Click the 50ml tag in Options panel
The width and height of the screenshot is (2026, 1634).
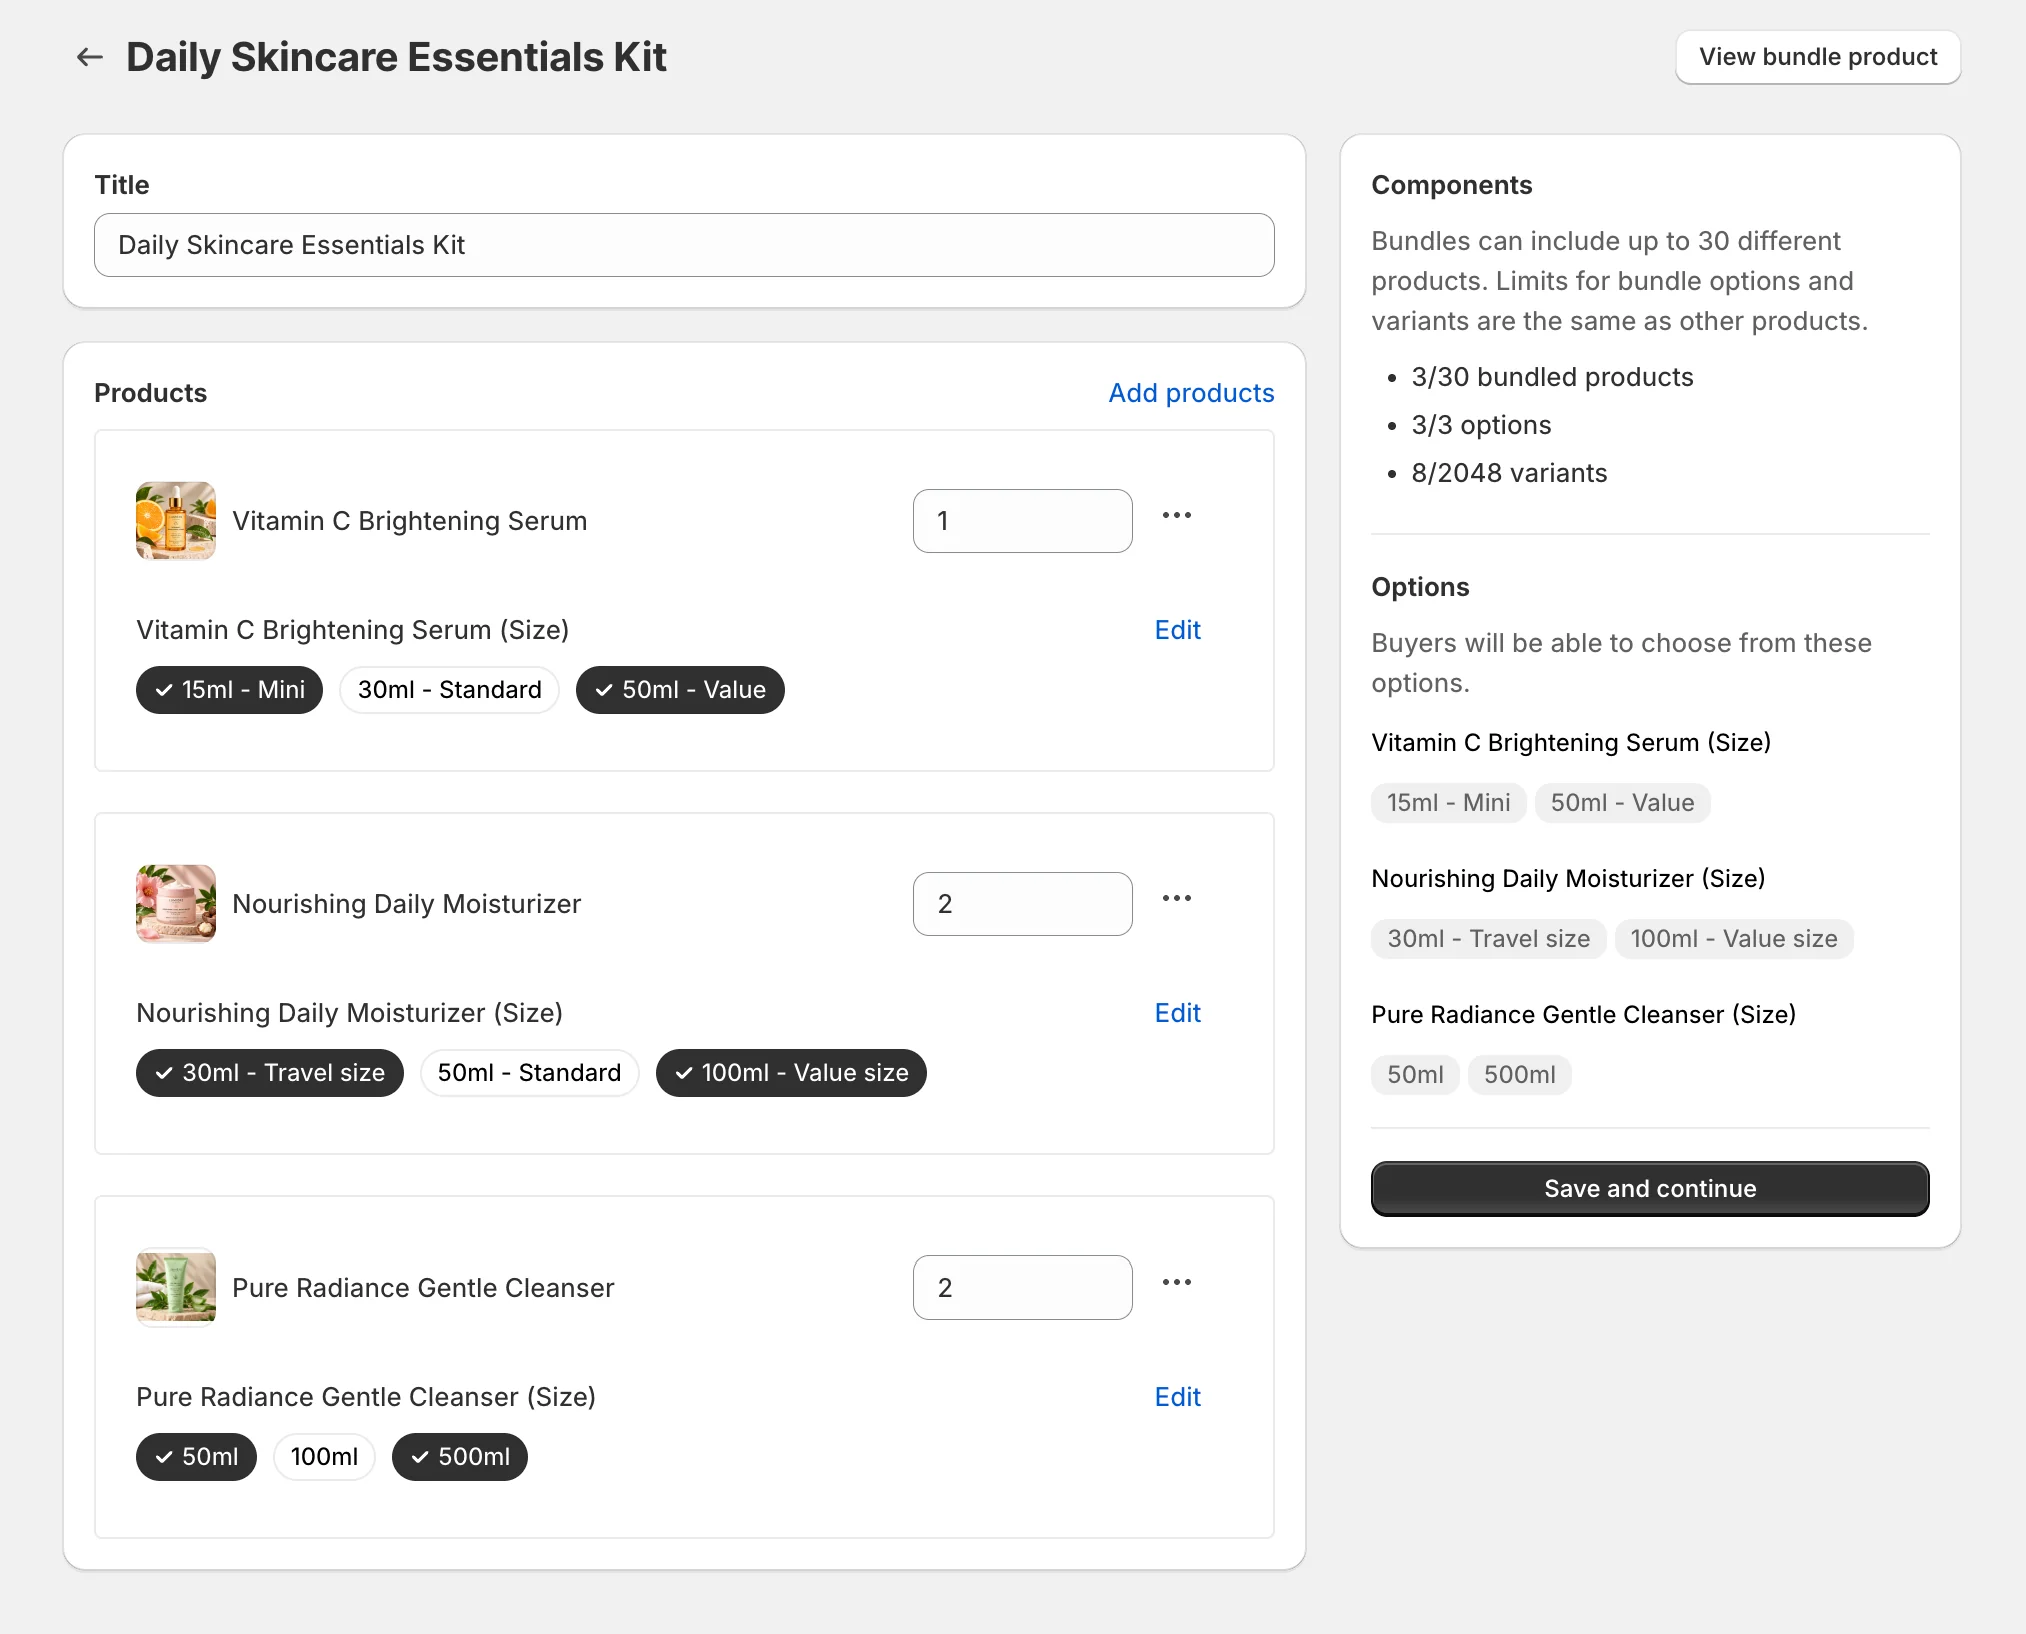pyautogui.click(x=1415, y=1075)
